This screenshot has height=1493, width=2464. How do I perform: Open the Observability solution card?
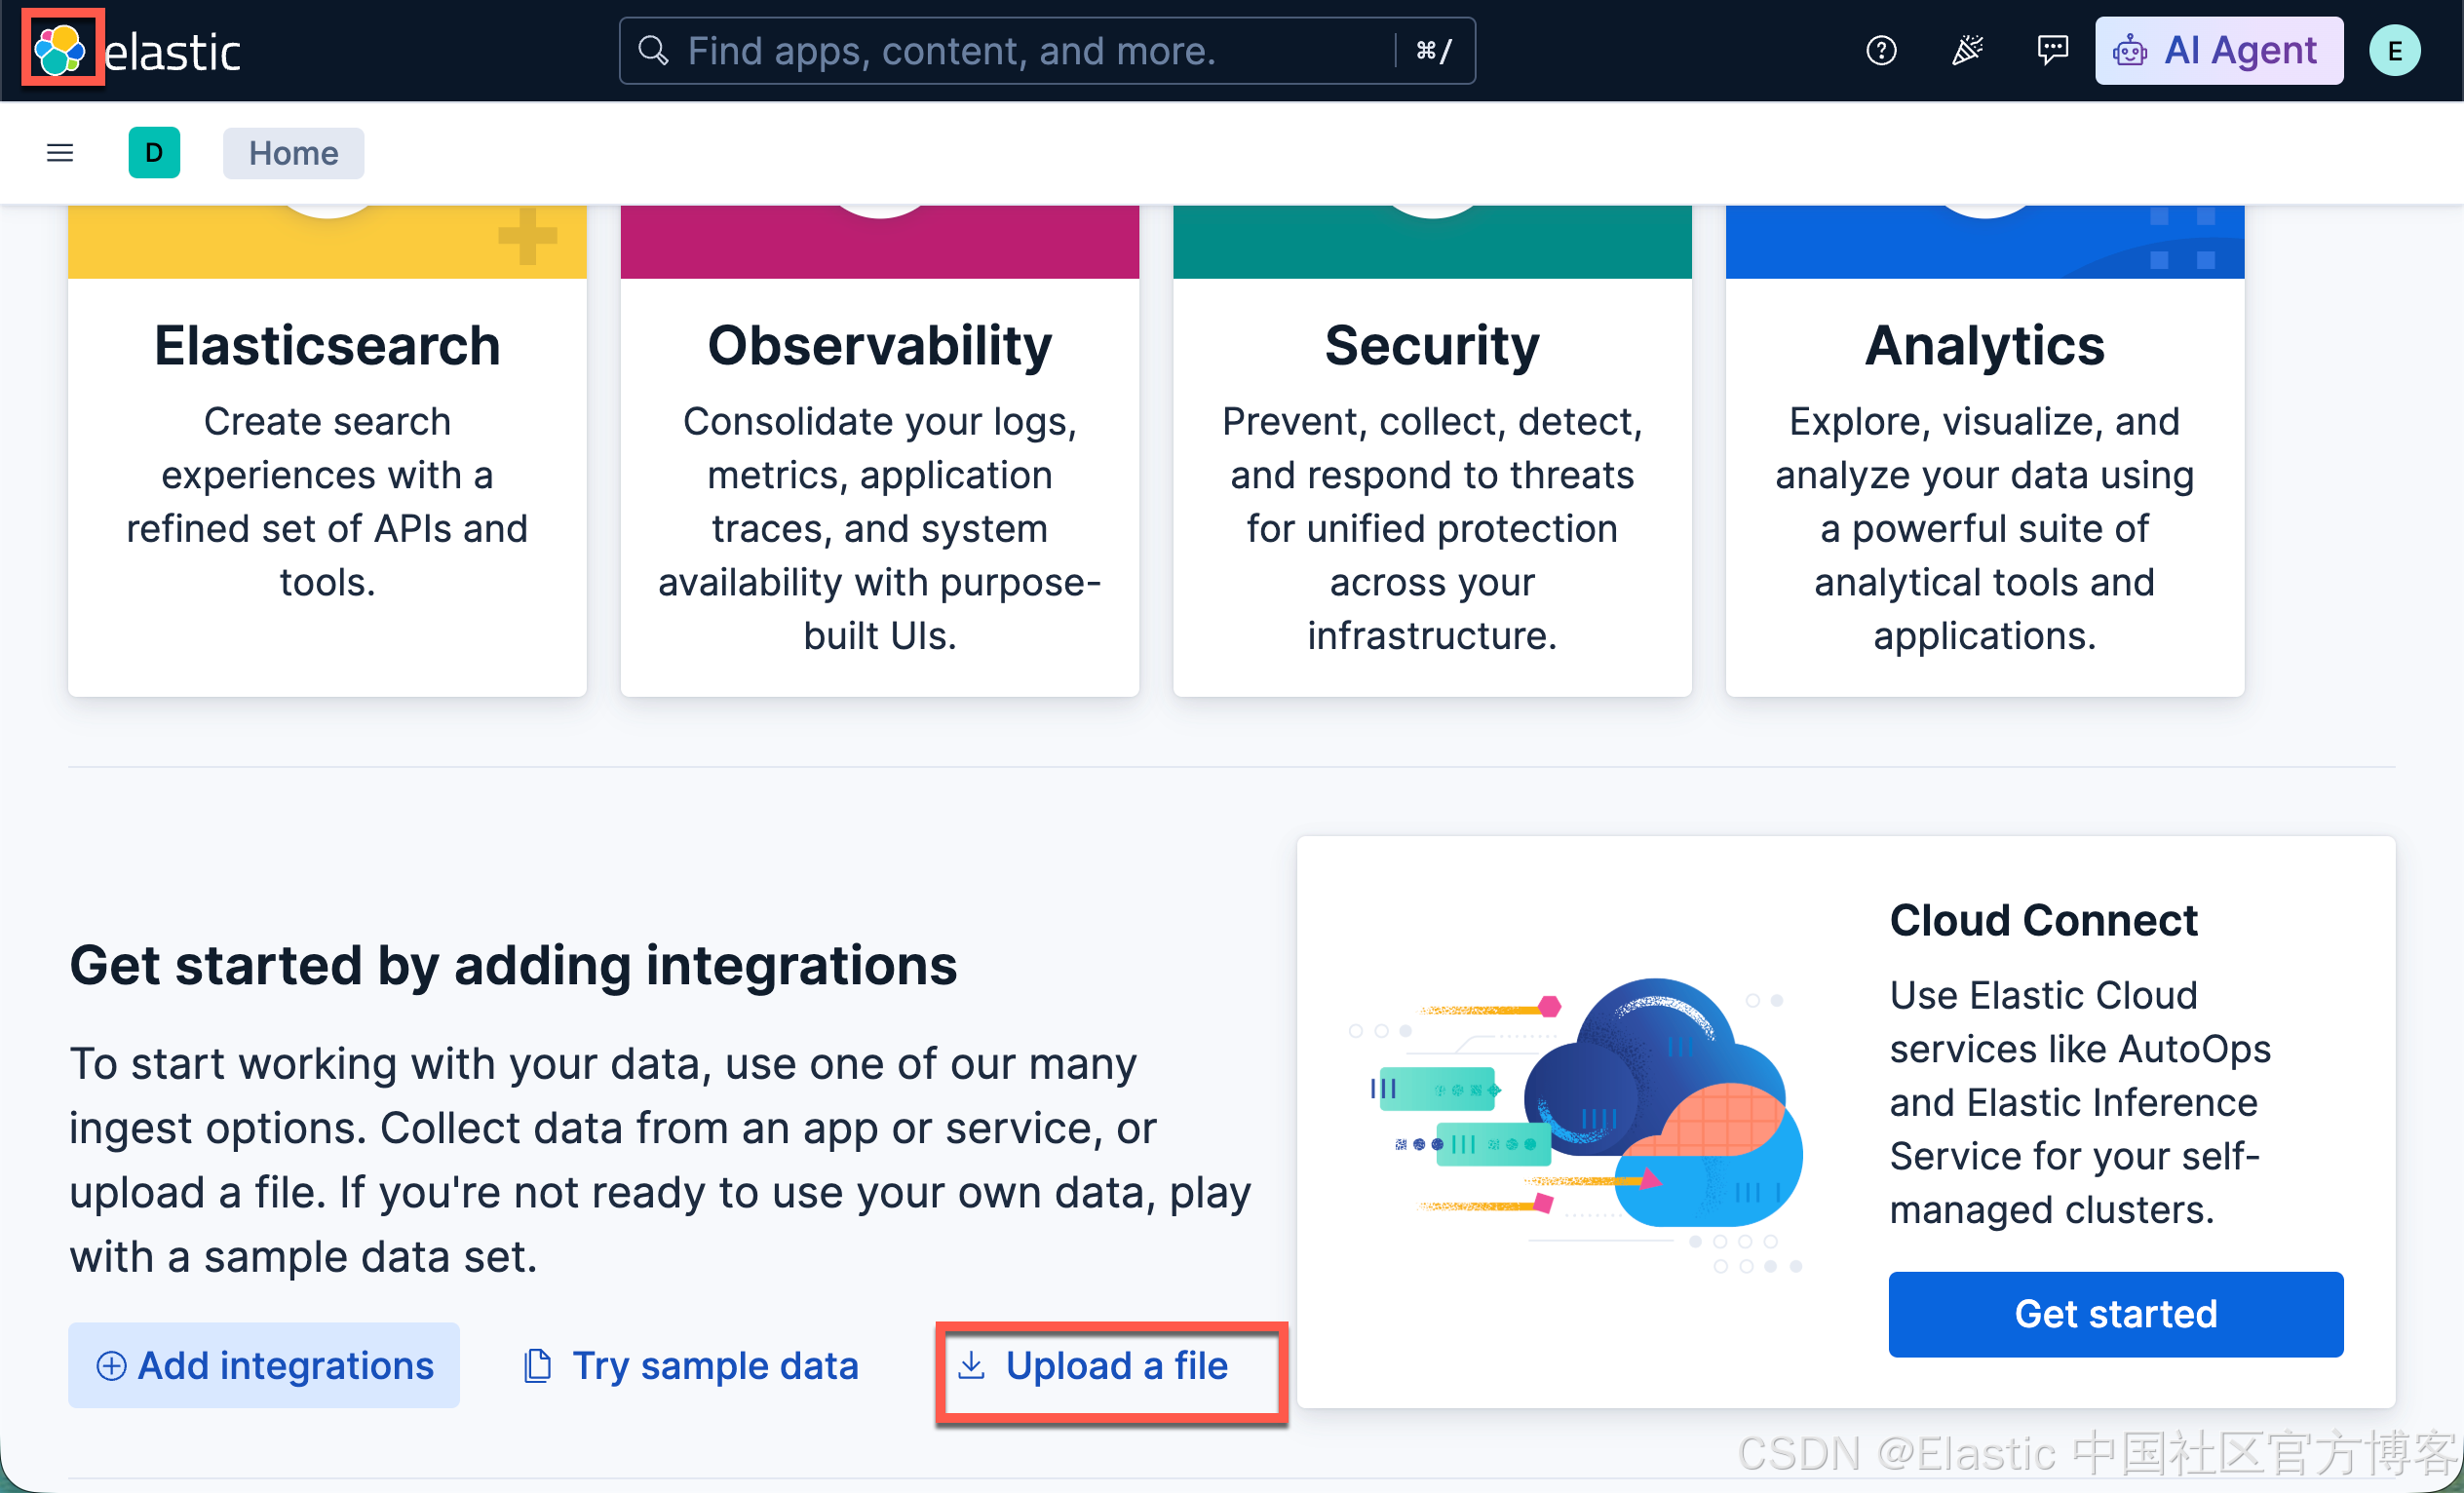pyautogui.click(x=879, y=450)
